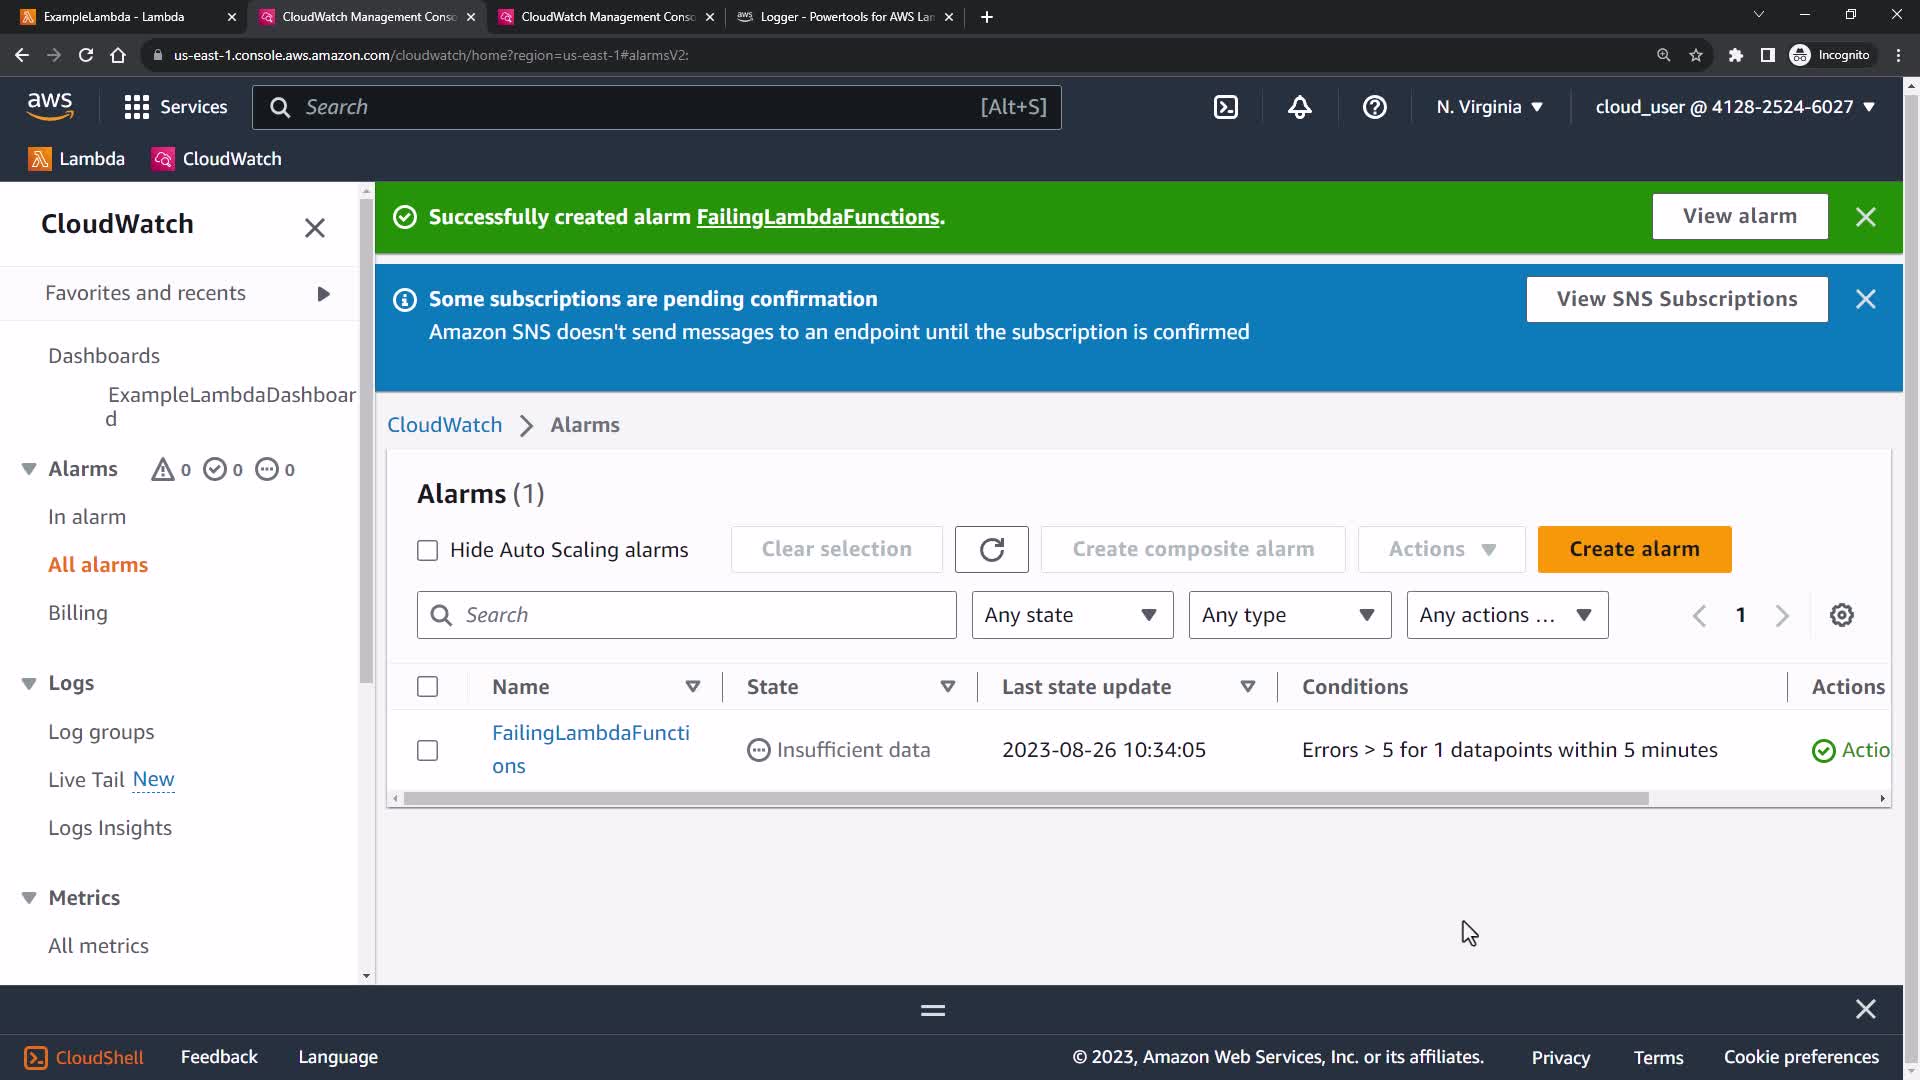The image size is (1920, 1080).
Task: Click the horizontal table scrollbar
Action: coord(1025,799)
